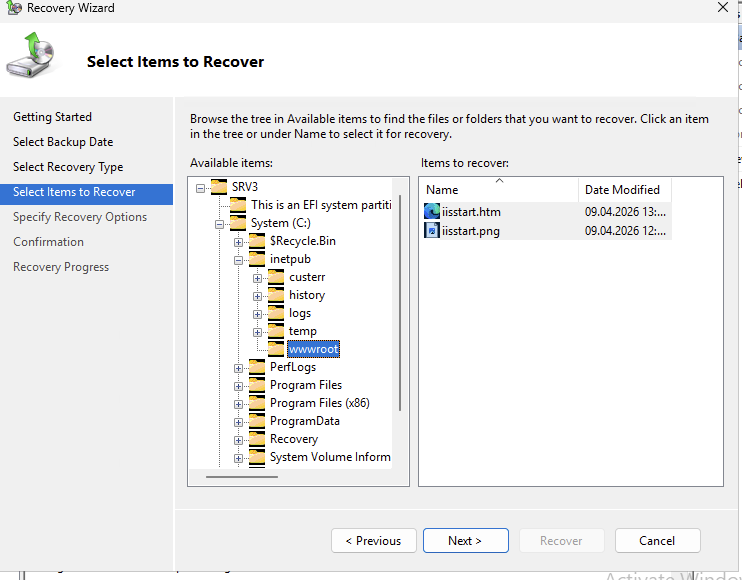
Task: Click the tree's horizontal scrollbar thumb
Action: (242, 477)
